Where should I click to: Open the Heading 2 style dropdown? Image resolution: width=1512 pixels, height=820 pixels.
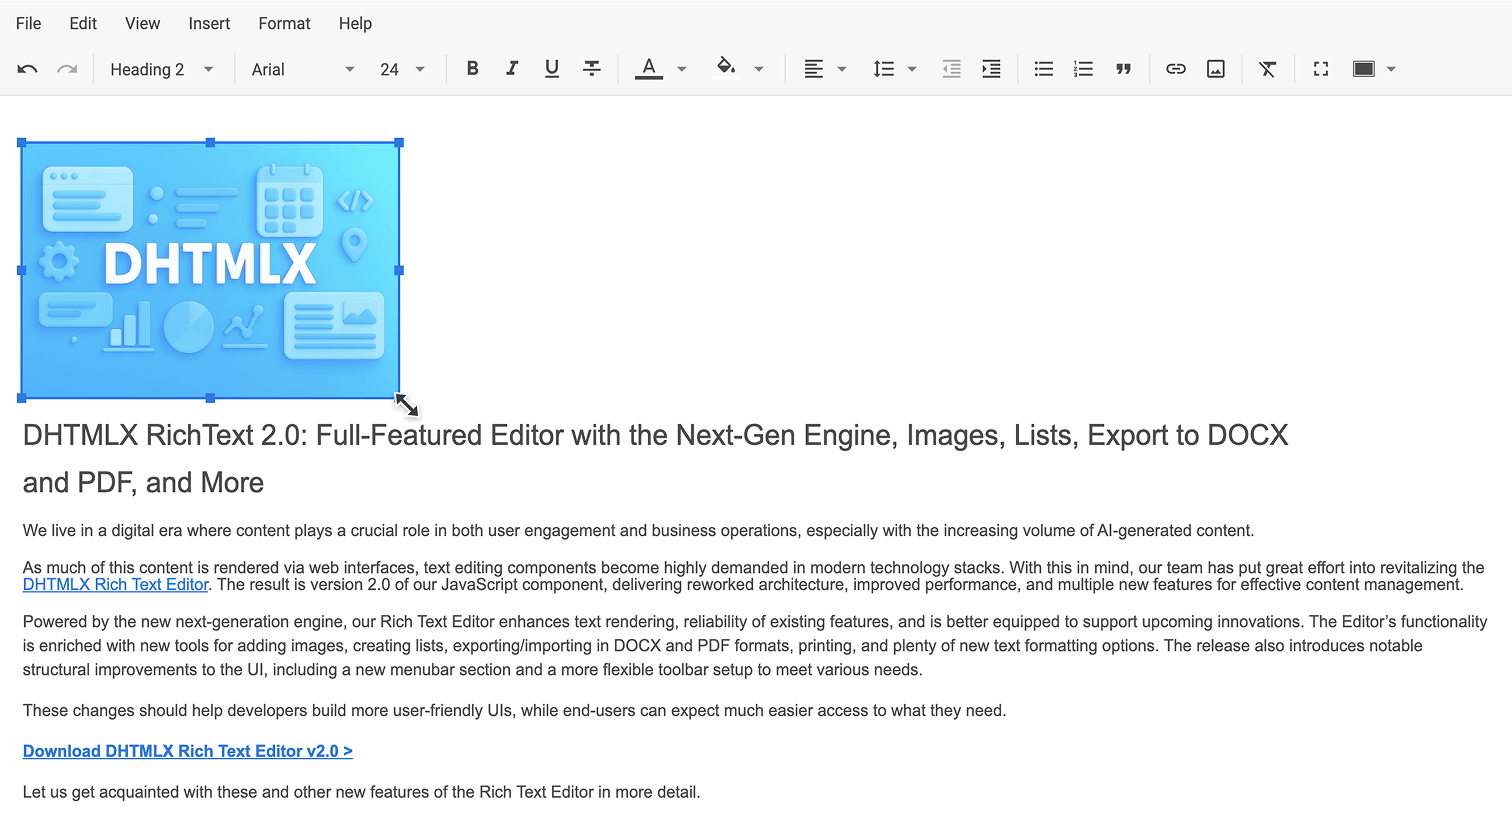tap(162, 69)
